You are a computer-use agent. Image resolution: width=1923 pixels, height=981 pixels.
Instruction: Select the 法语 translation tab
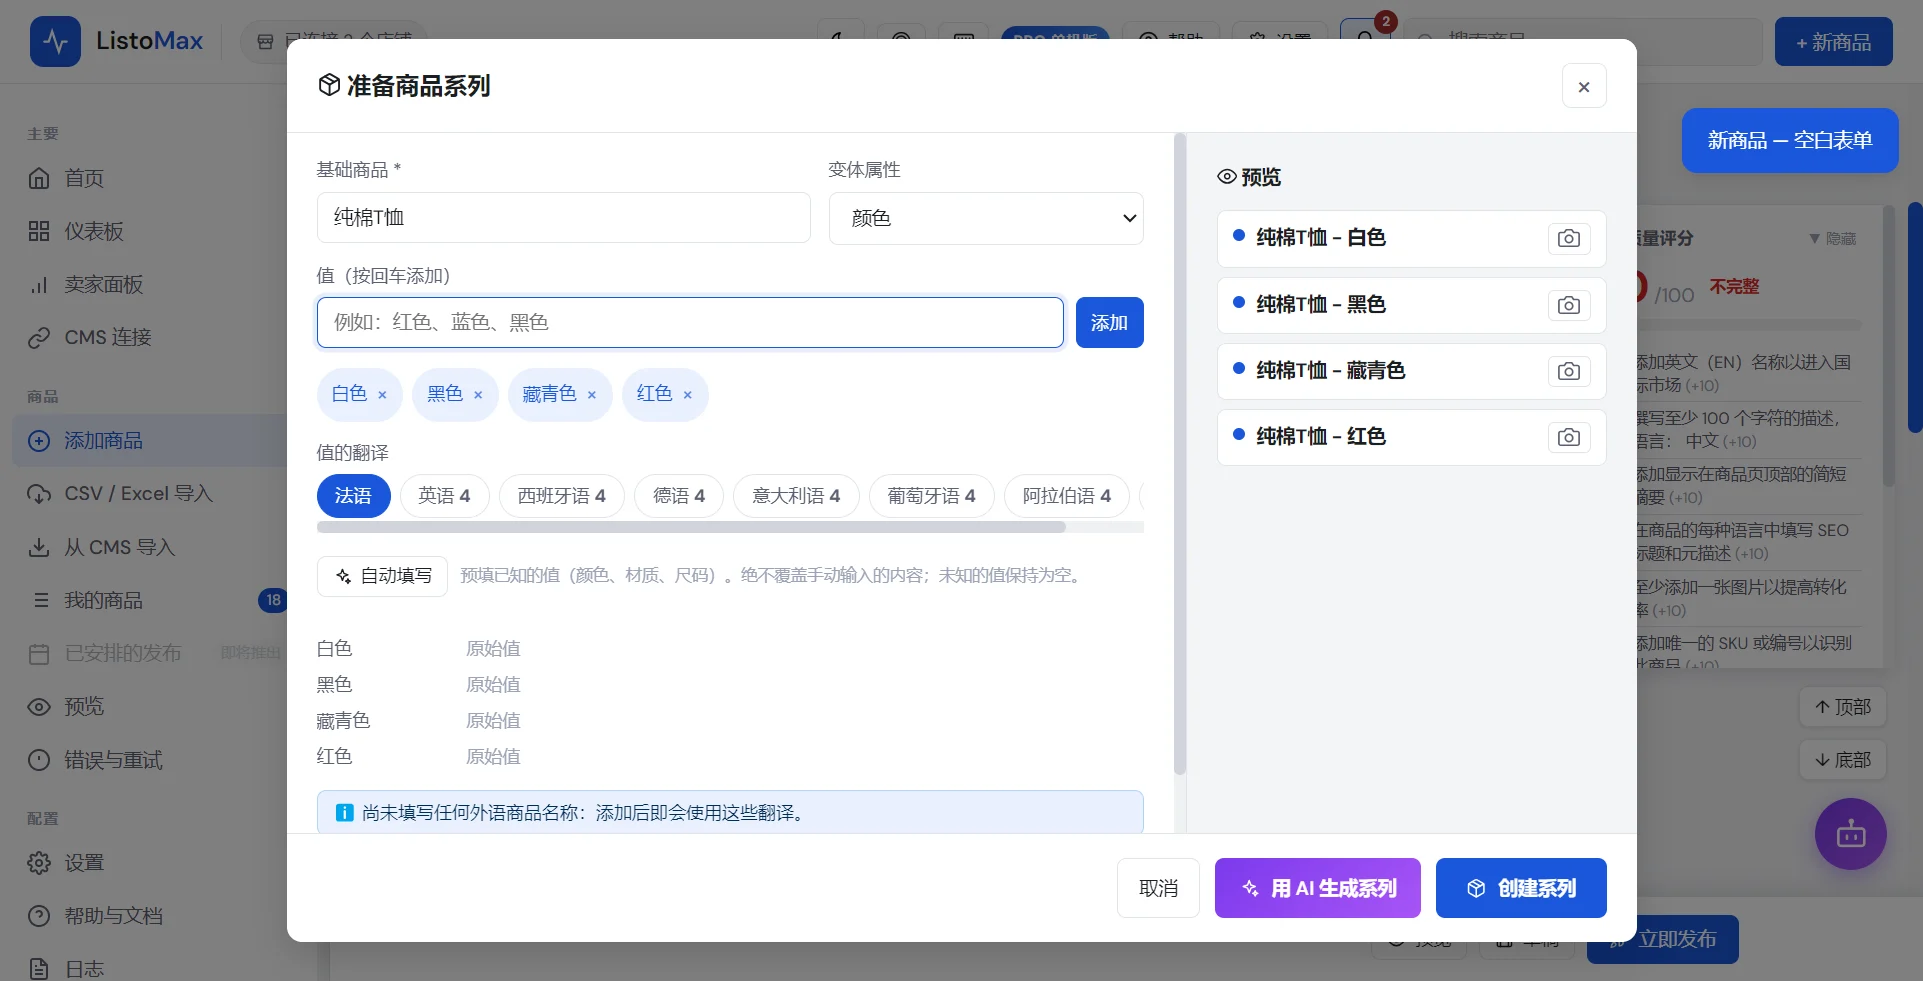point(353,496)
